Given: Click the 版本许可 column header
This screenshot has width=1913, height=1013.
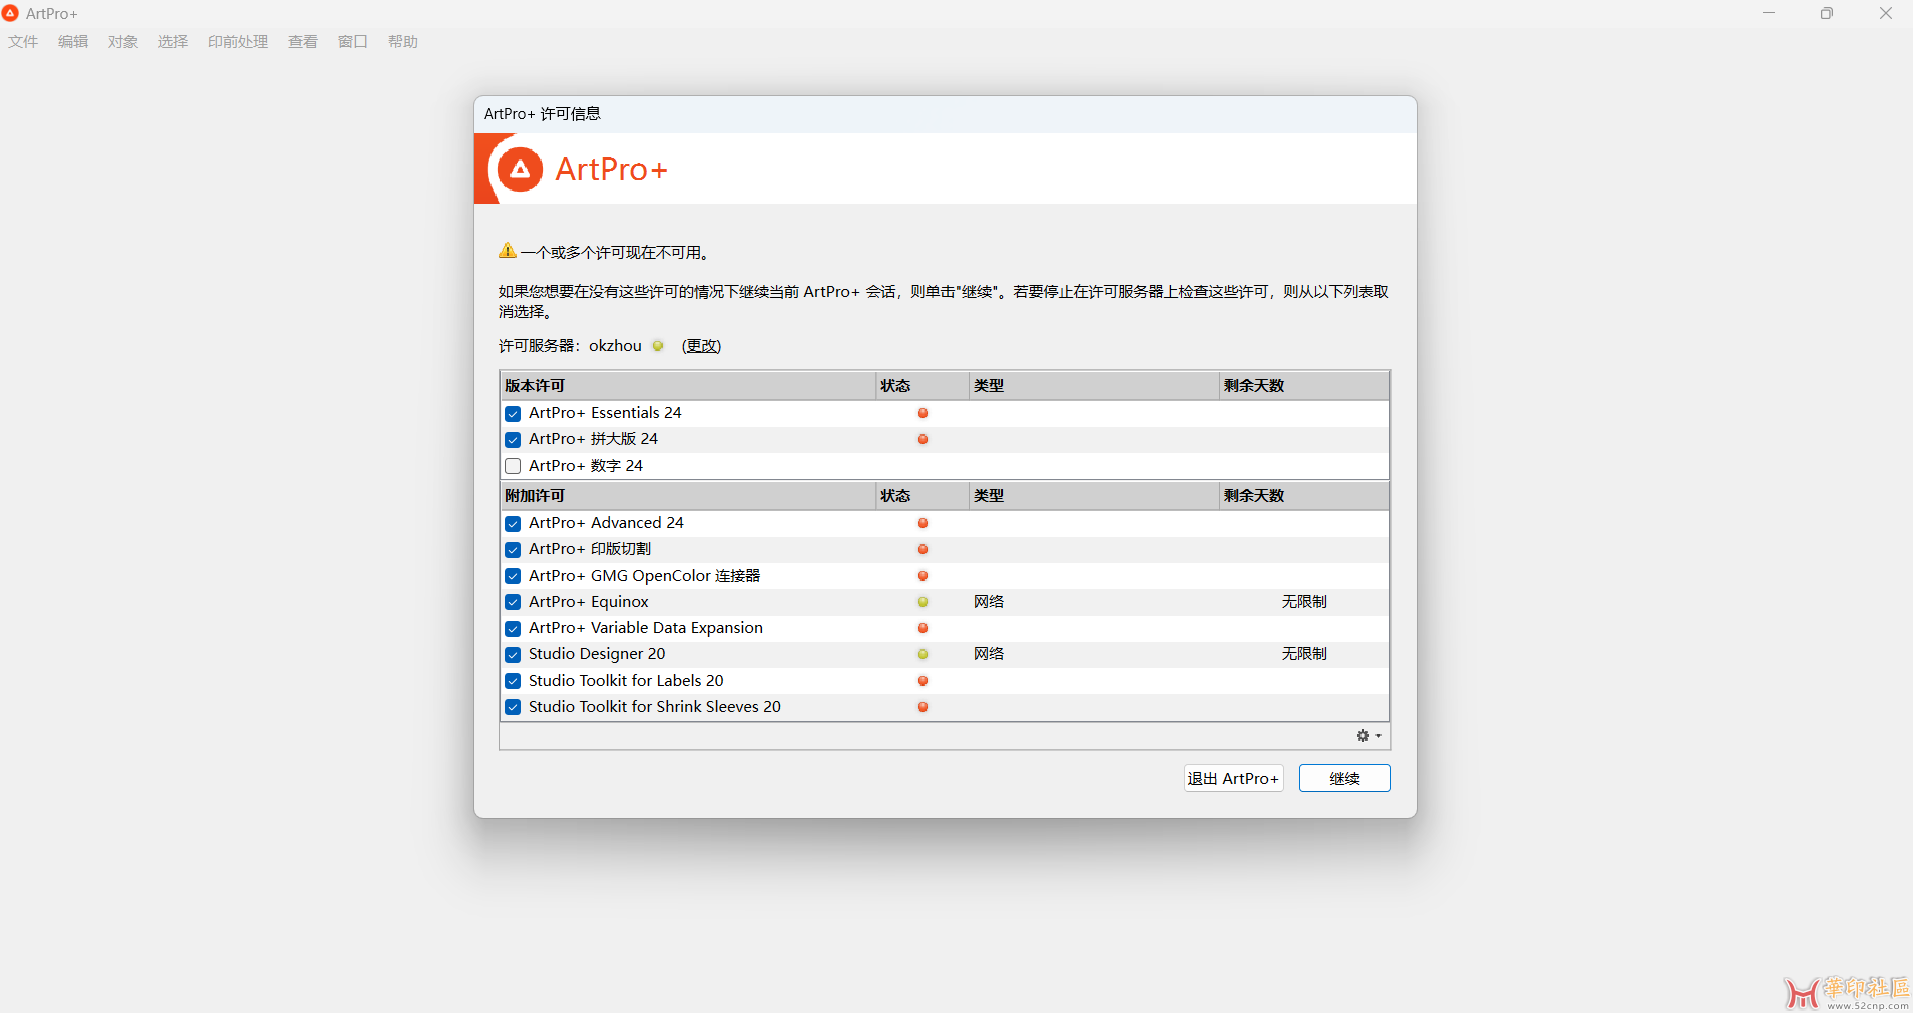Looking at the screenshot, I should point(688,385).
